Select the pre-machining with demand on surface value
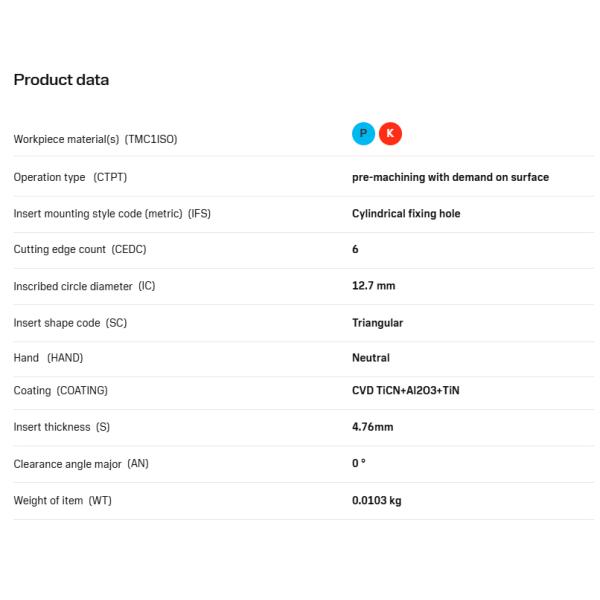 coord(450,177)
